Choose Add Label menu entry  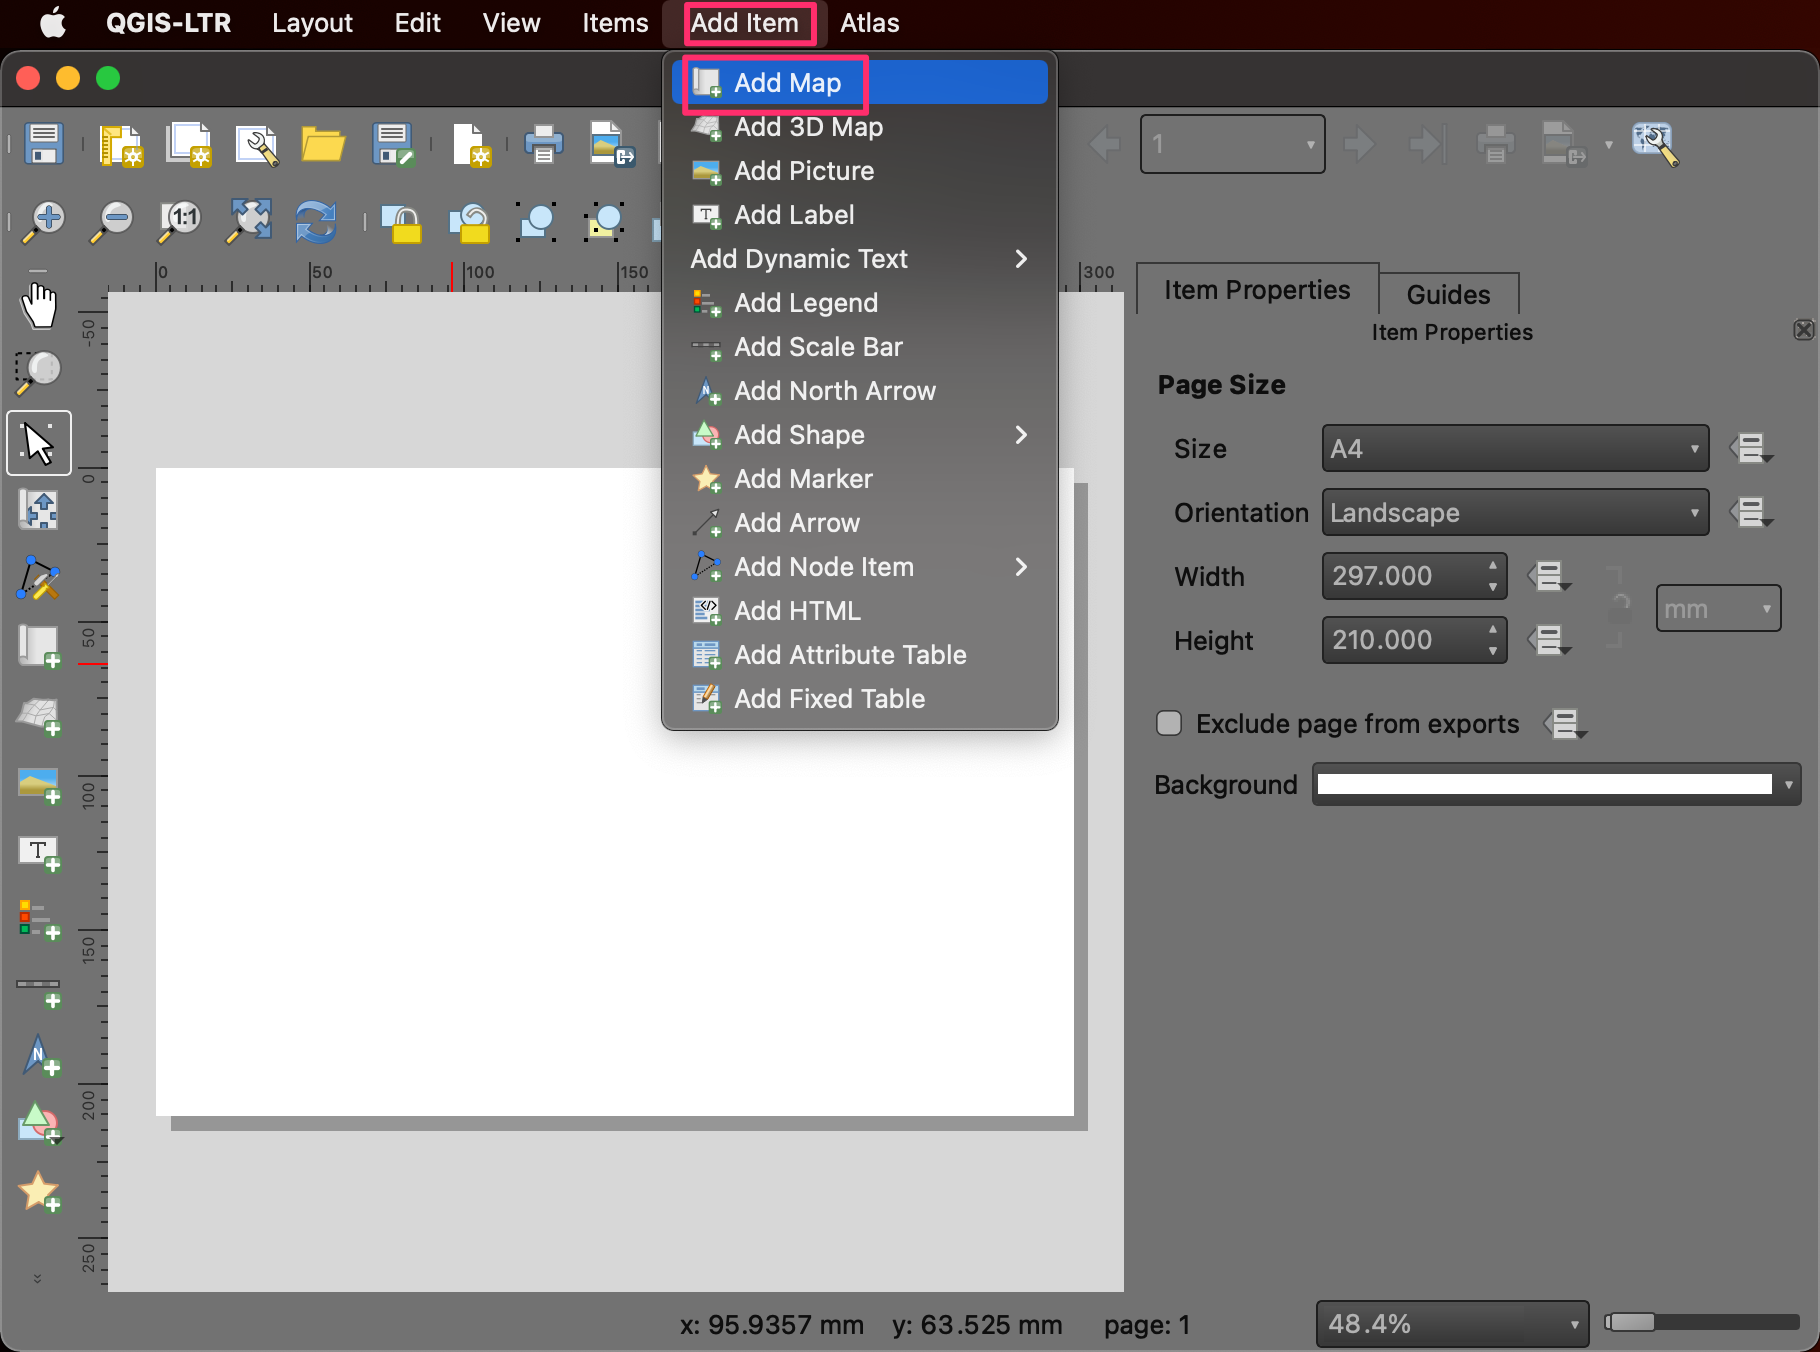tap(860, 215)
